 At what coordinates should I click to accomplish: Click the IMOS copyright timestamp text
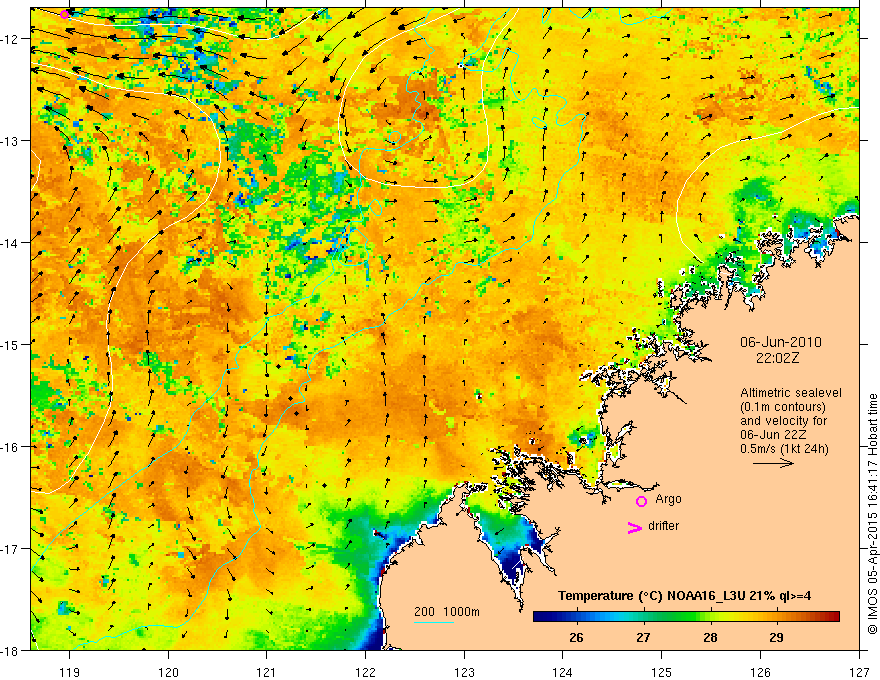click(x=872, y=514)
